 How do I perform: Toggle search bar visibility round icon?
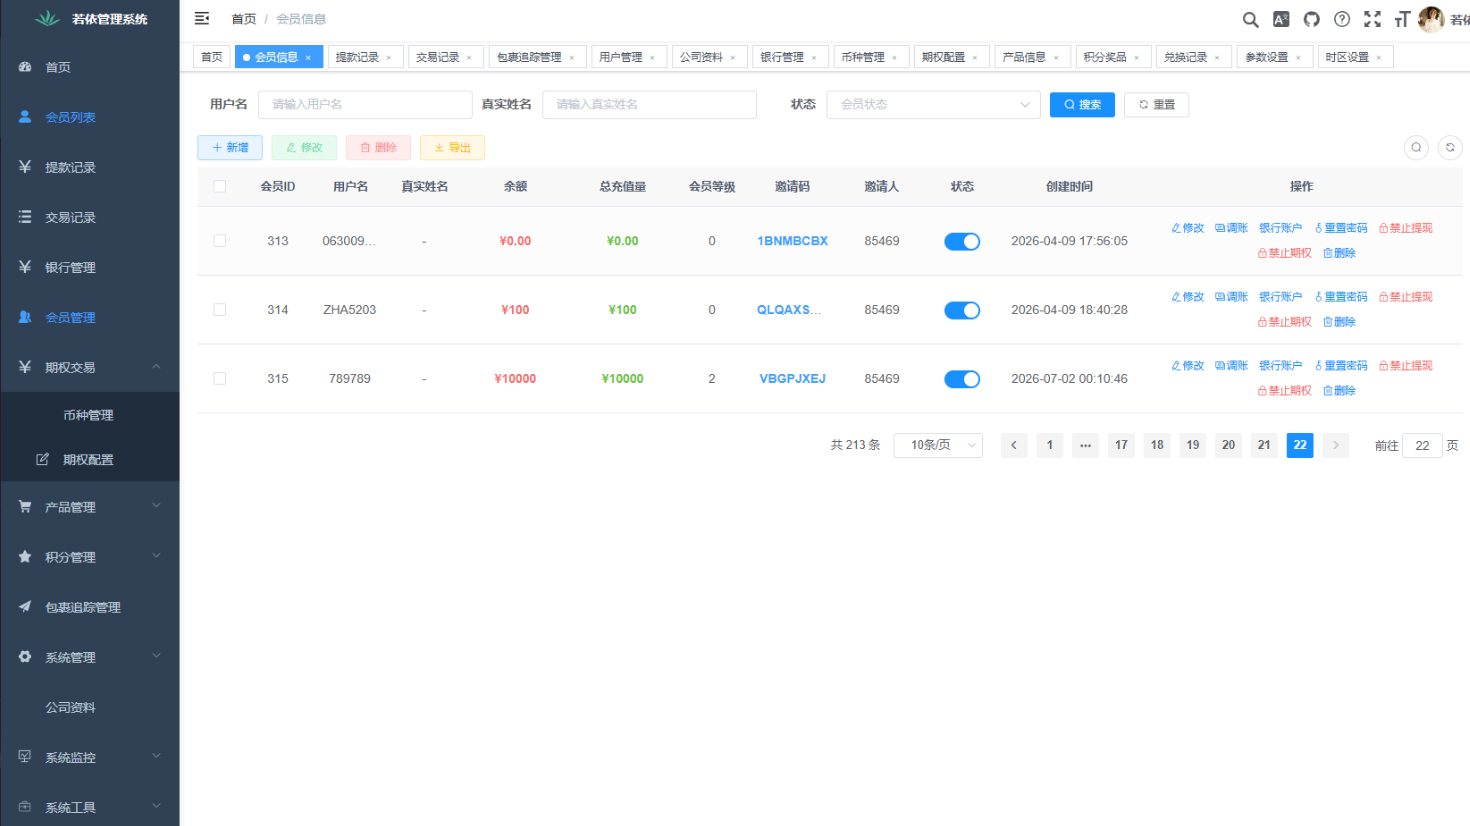(x=1416, y=147)
